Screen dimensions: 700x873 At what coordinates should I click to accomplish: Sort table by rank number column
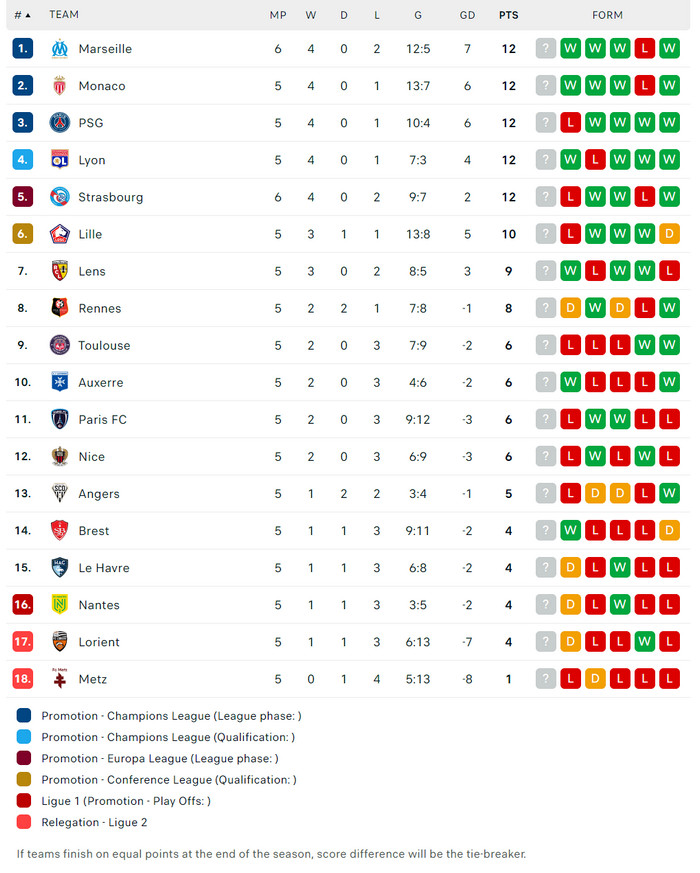tap(22, 15)
